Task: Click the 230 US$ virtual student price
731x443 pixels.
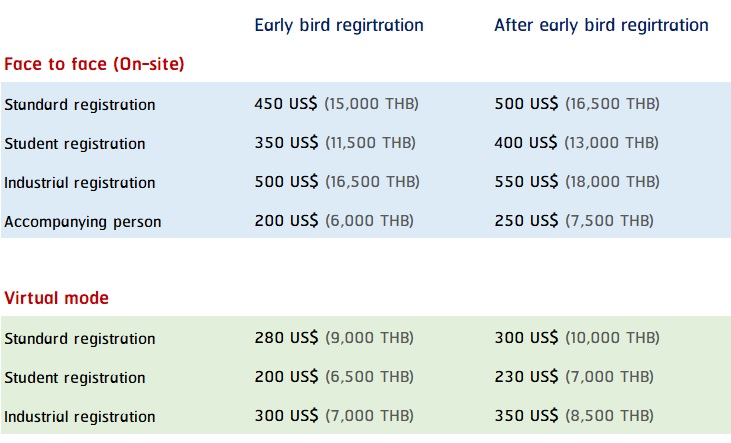Action: (526, 377)
